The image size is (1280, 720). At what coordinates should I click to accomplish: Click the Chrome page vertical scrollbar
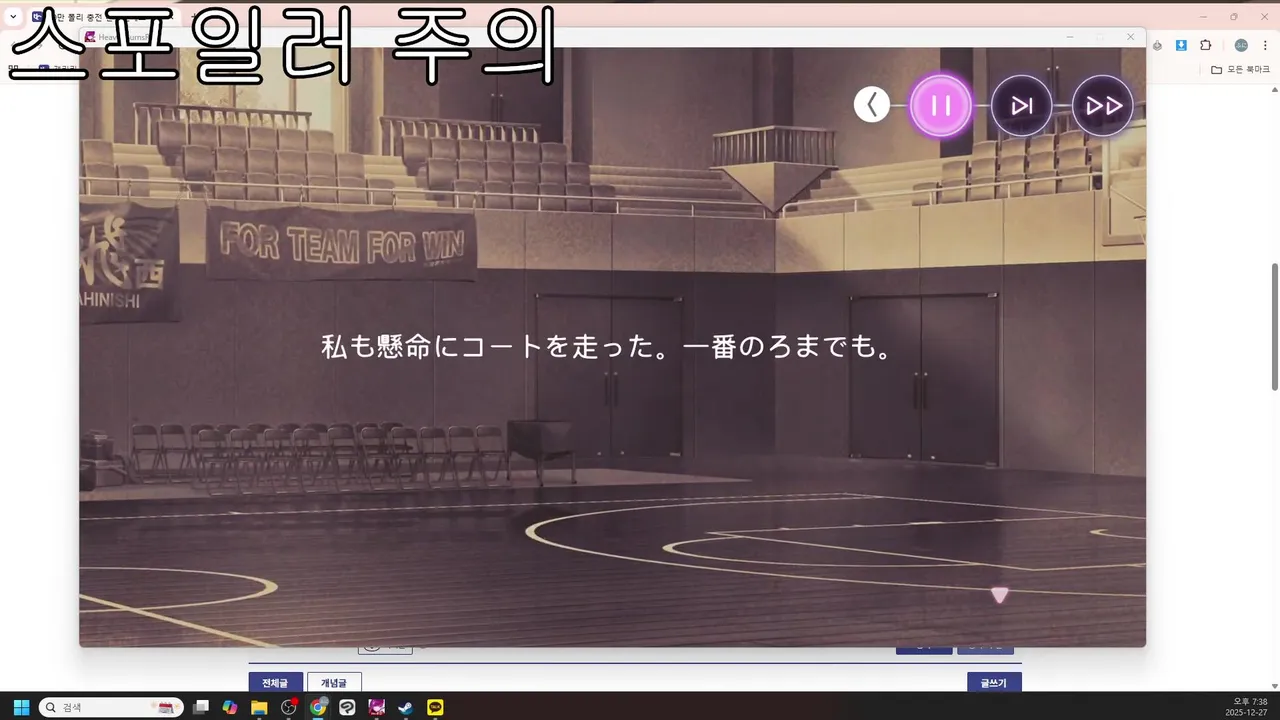[x=1274, y=327]
